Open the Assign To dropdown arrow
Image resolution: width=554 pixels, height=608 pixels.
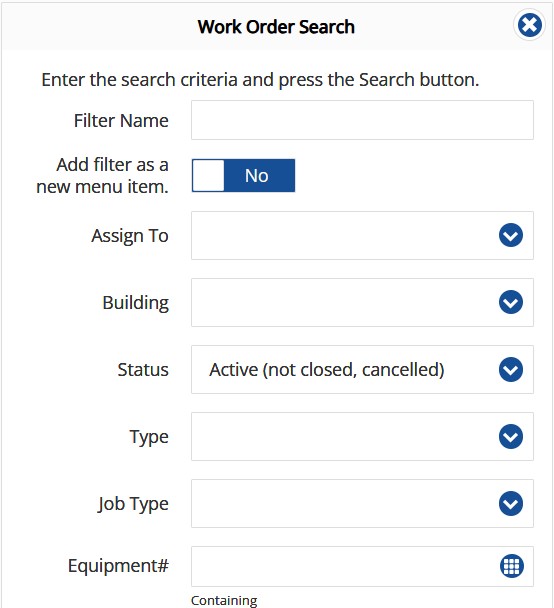coord(511,235)
